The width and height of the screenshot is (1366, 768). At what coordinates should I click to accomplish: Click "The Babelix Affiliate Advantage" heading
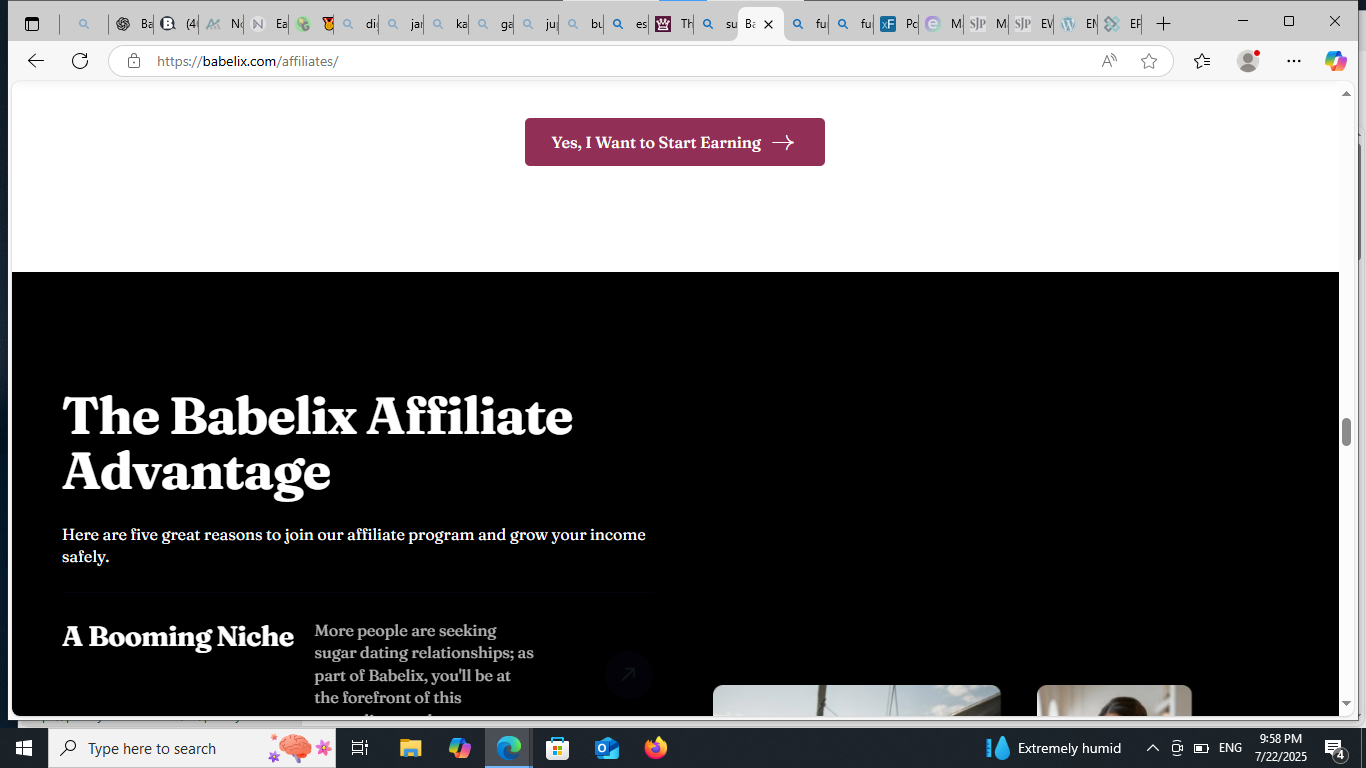[318, 443]
